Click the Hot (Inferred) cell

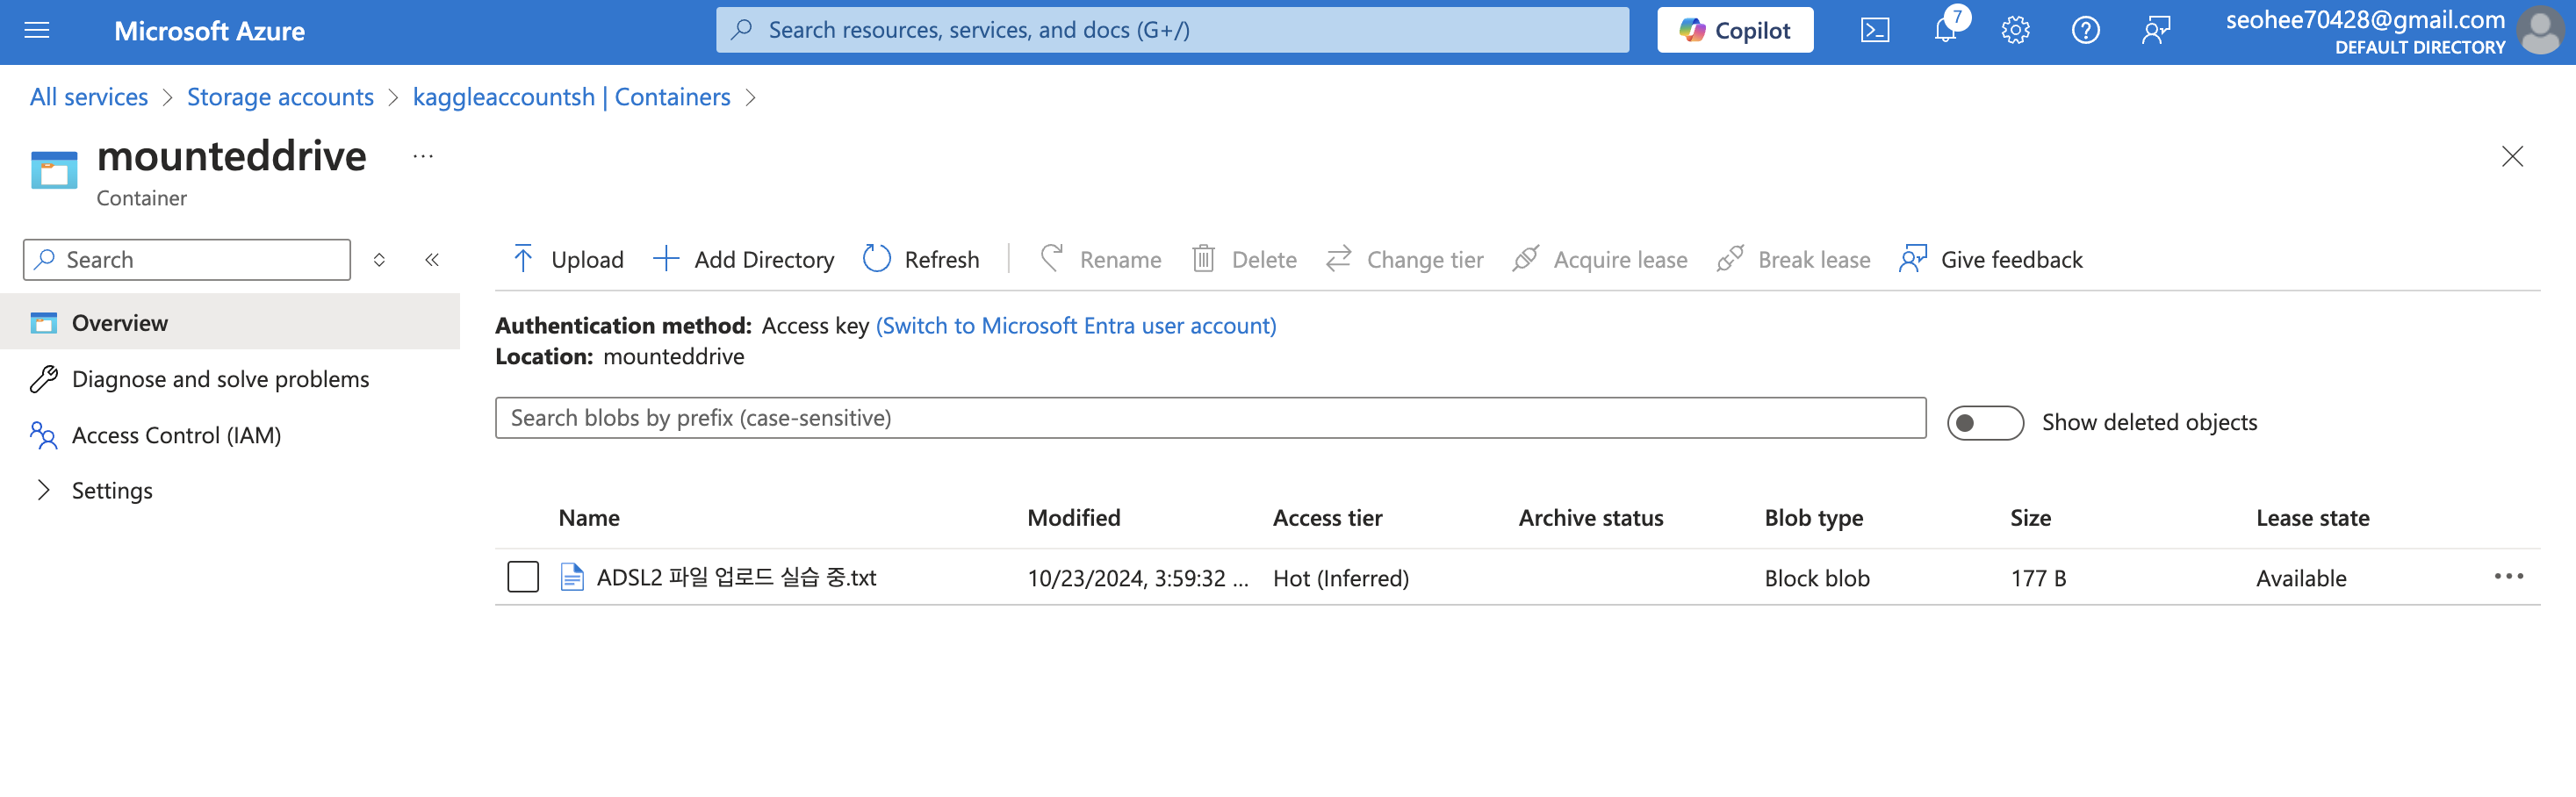(1340, 578)
